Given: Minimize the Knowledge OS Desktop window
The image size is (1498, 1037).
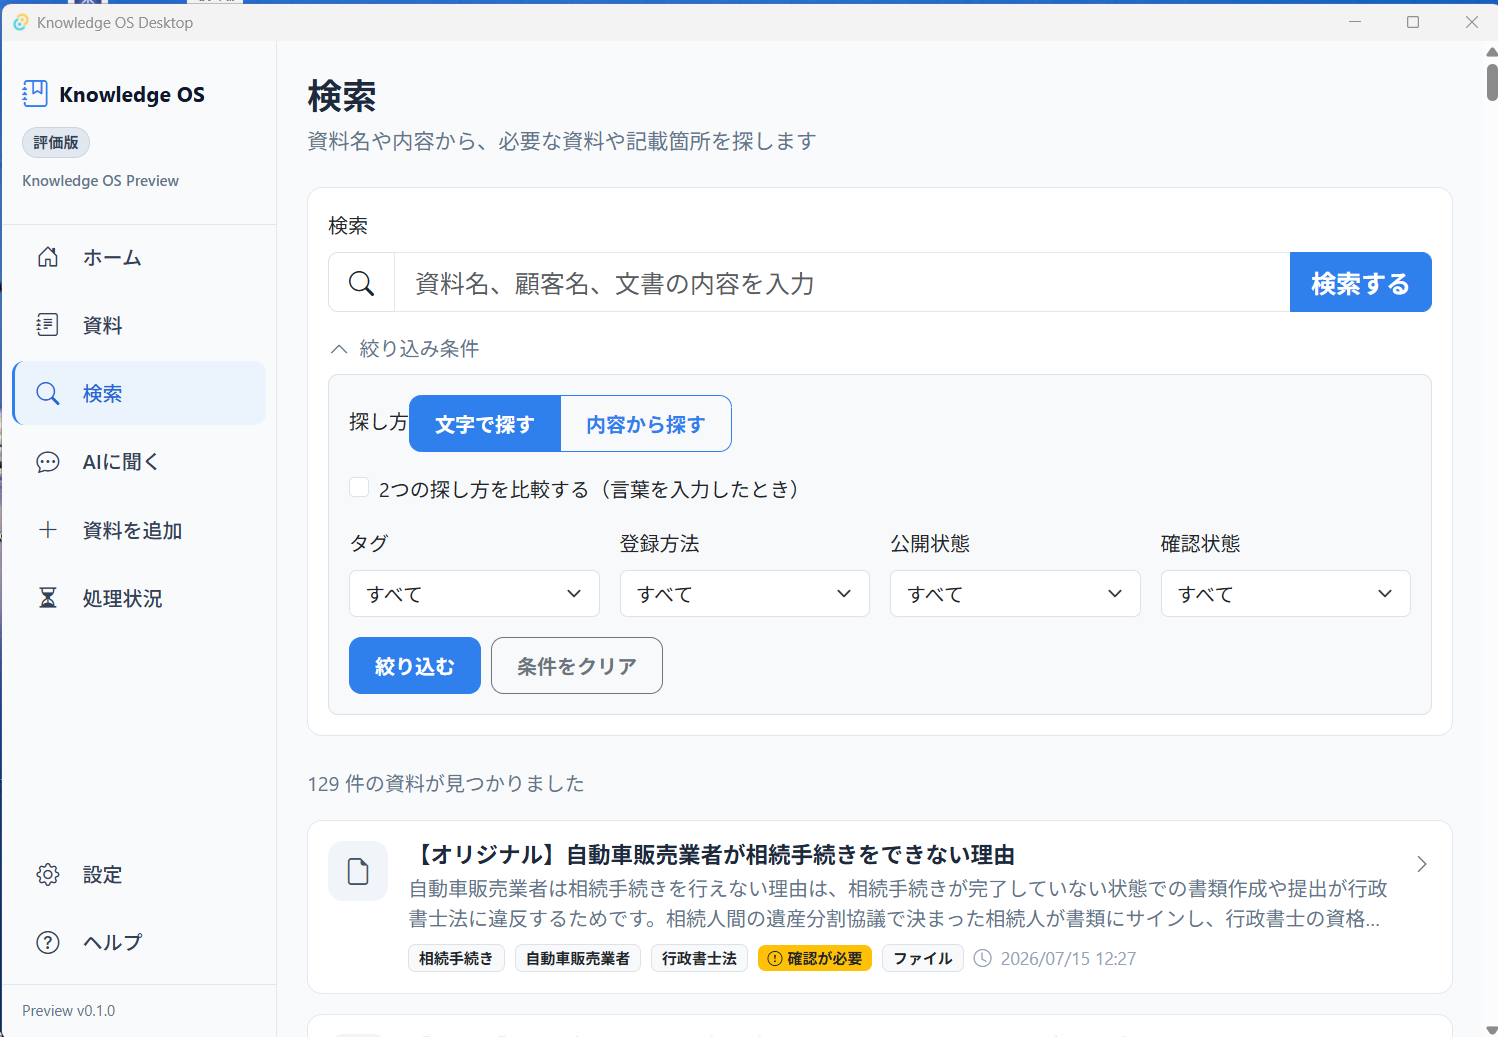Looking at the screenshot, I should click(1355, 22).
